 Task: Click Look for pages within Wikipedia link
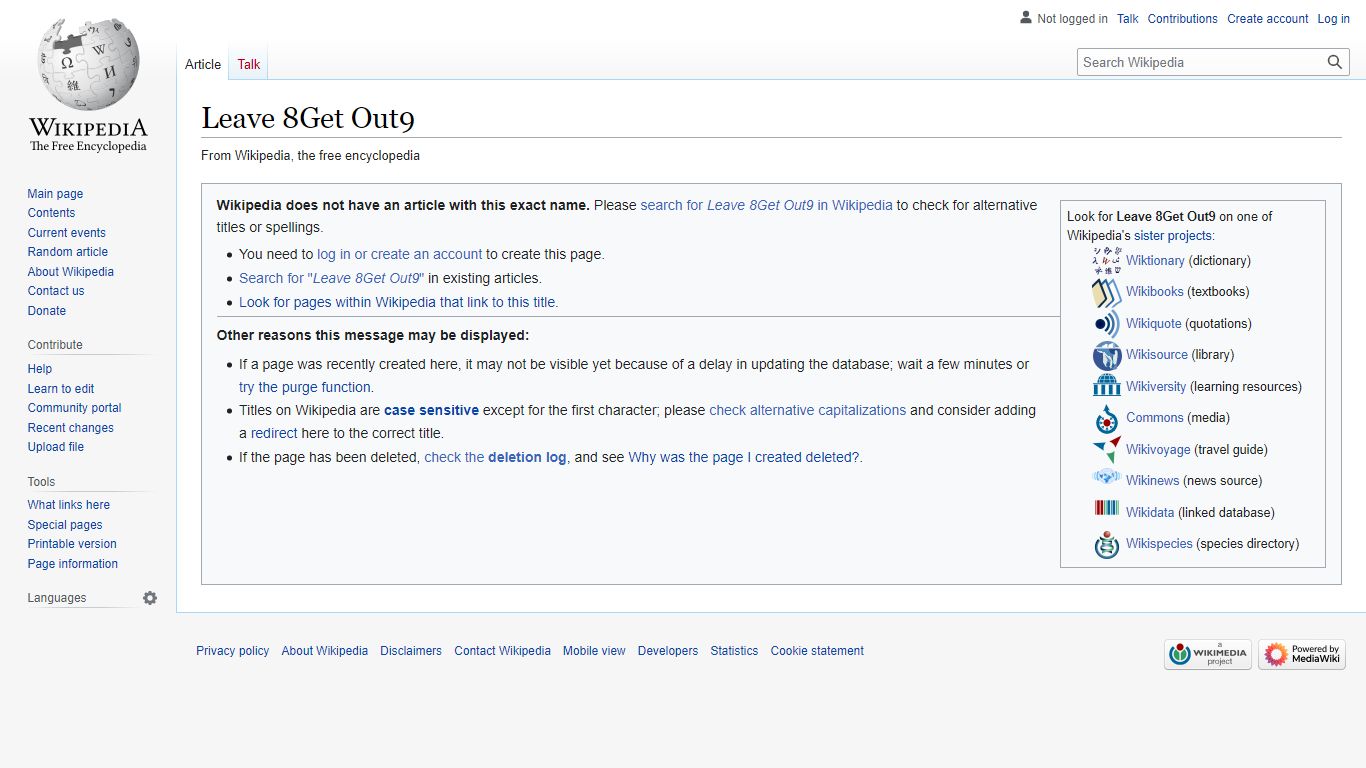[398, 302]
